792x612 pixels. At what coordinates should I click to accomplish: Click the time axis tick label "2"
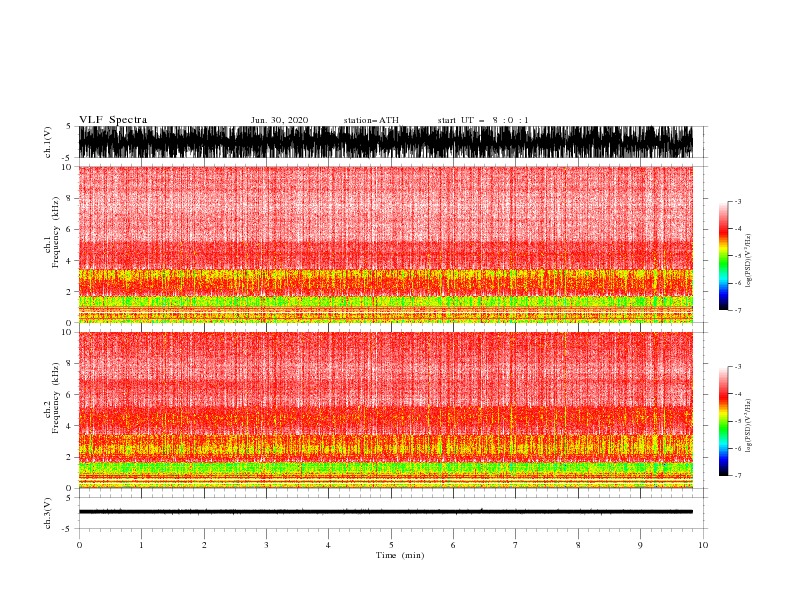click(204, 545)
